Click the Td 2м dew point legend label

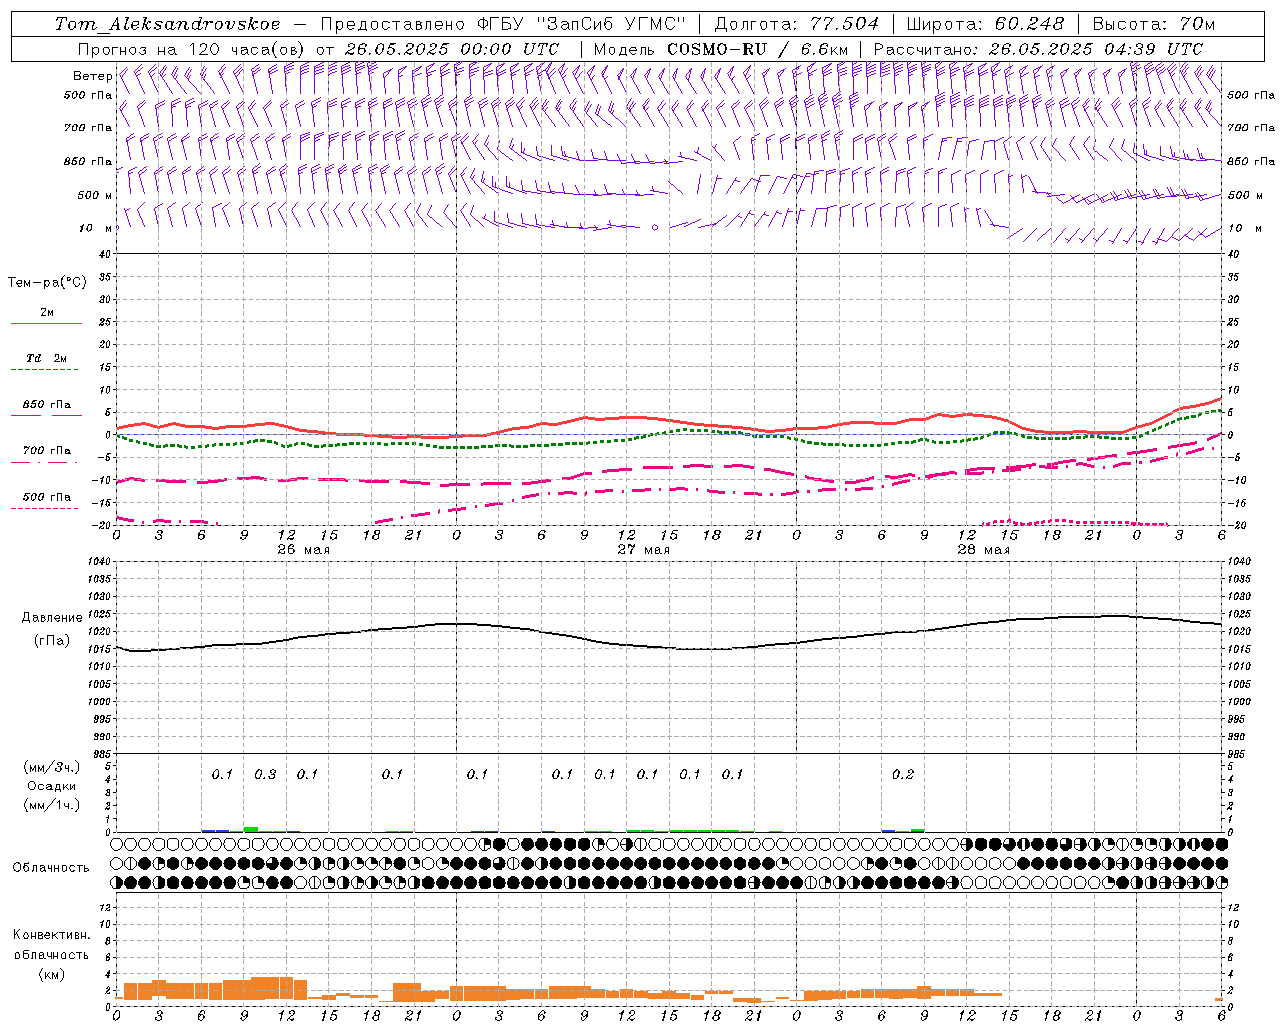click(x=47, y=358)
